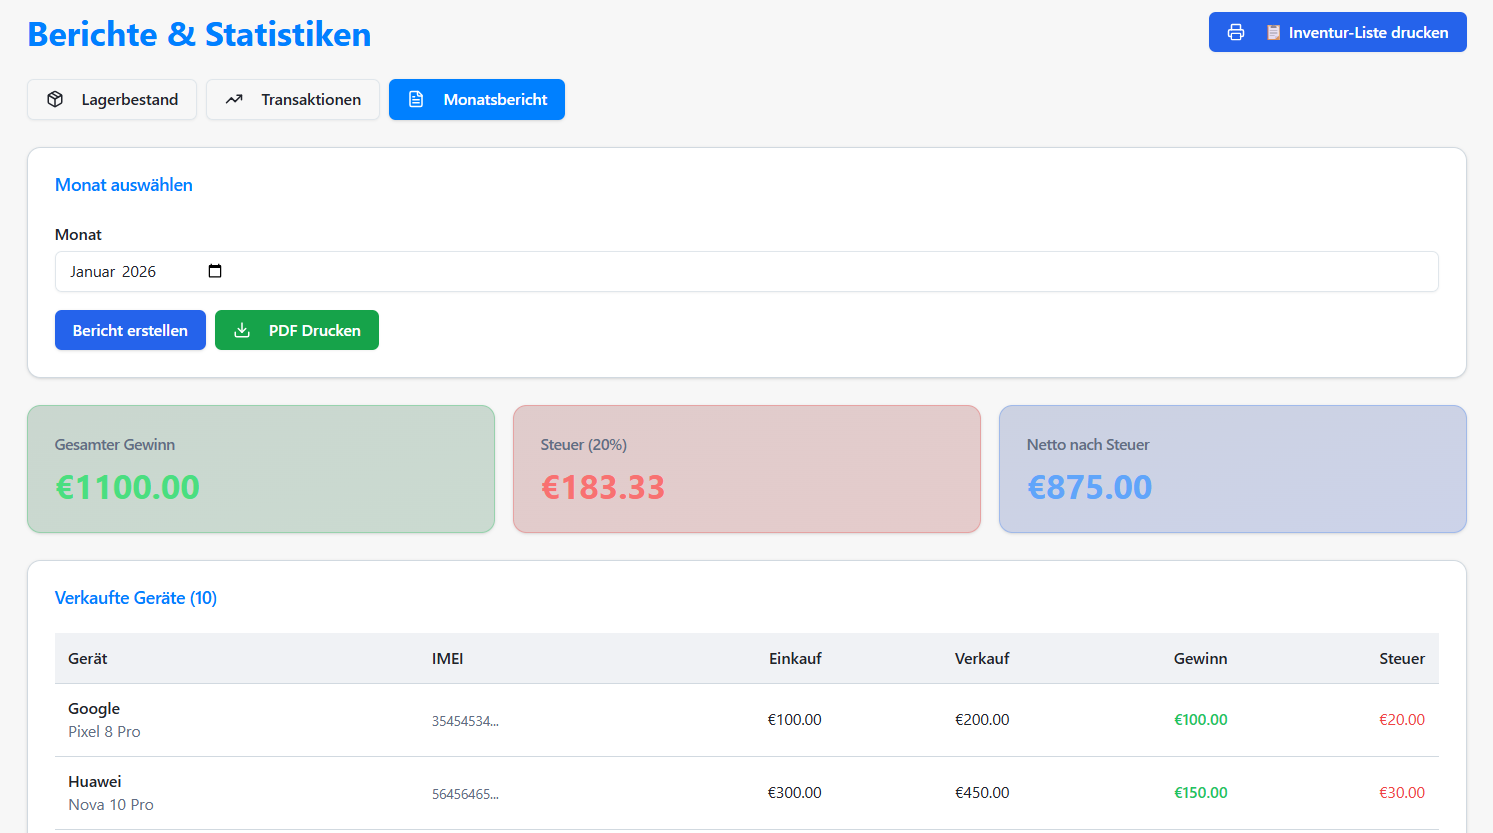The width and height of the screenshot is (1493, 833).
Task: Click the Gewinn column header
Action: [x=1200, y=658]
